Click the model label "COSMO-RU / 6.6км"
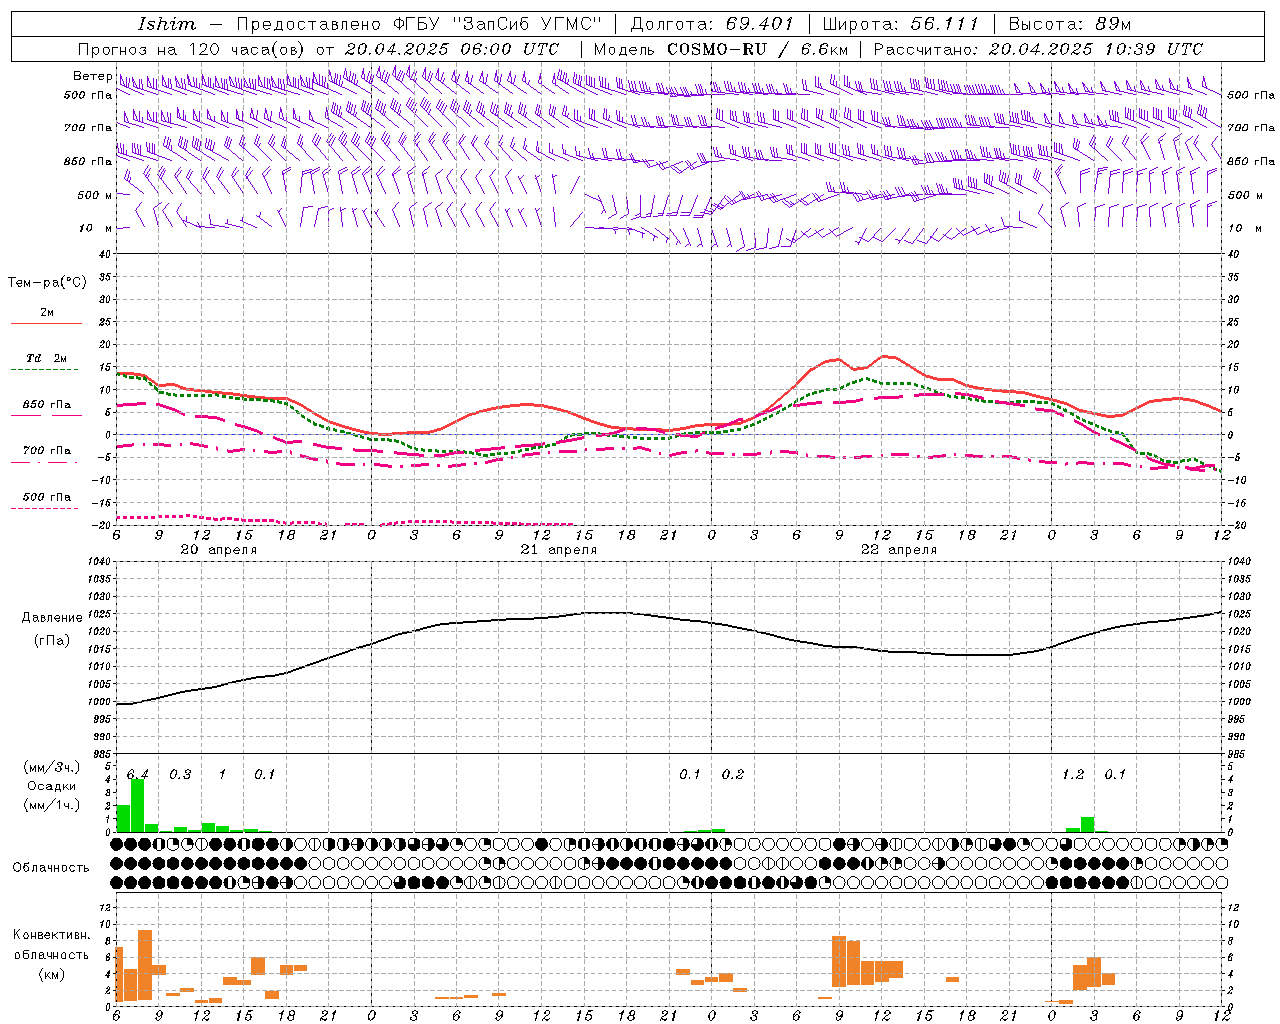1280x1024 pixels. (x=758, y=49)
